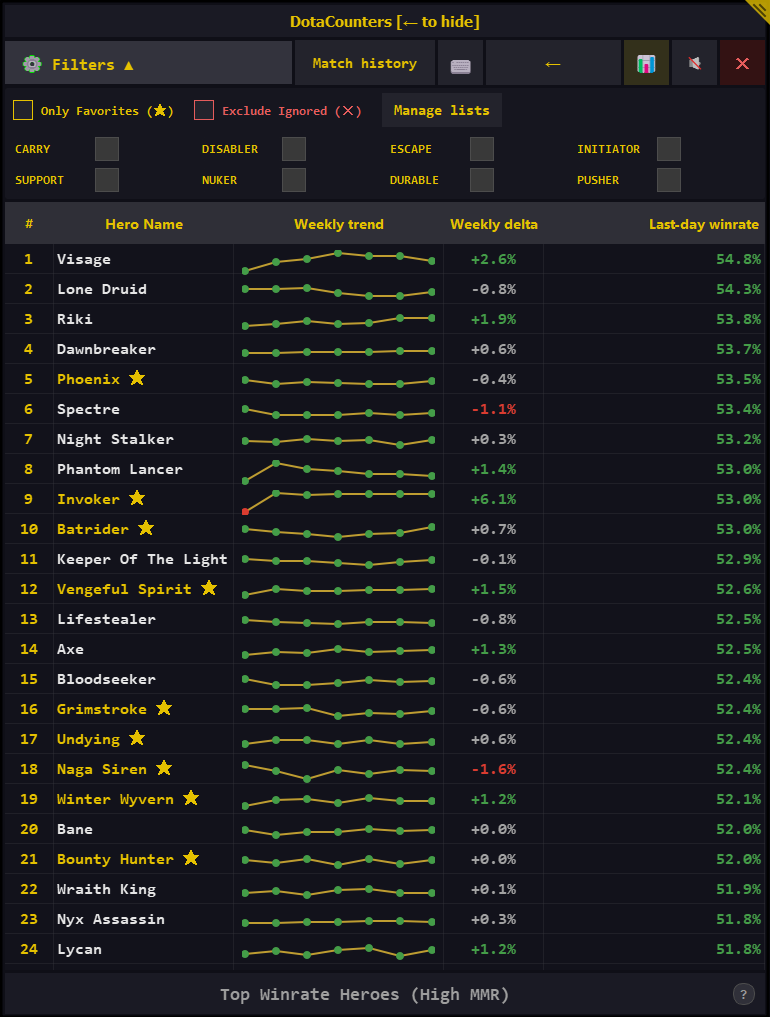This screenshot has width=770, height=1017.
Task: Click the red X close button
Action: (x=742, y=64)
